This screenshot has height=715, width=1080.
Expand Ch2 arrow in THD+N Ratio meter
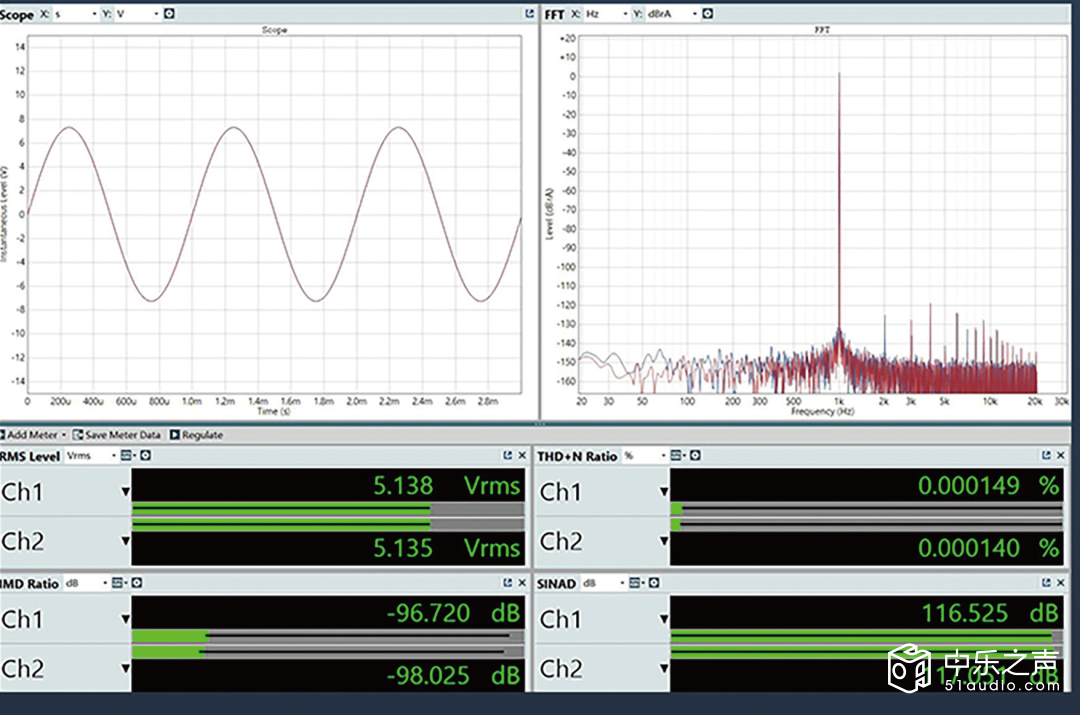[x=664, y=541]
